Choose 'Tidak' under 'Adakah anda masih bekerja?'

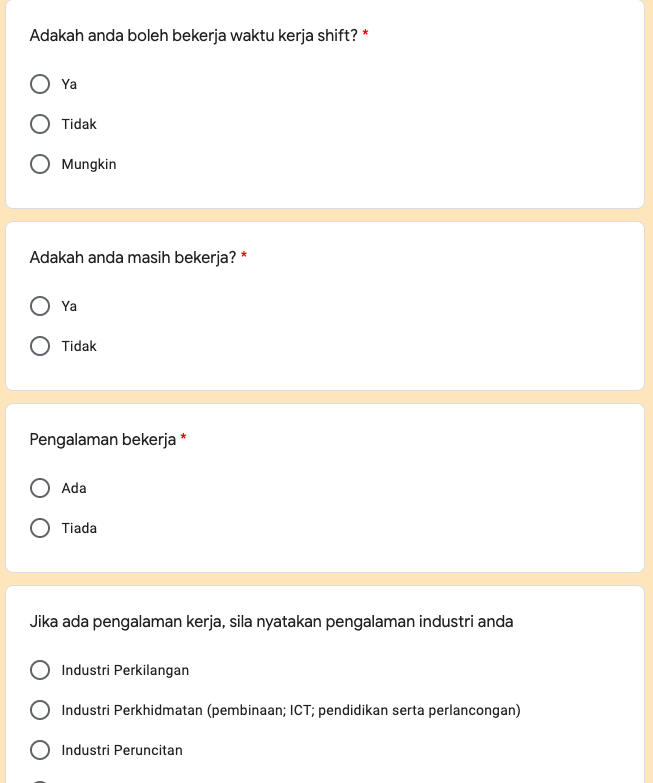[40, 346]
